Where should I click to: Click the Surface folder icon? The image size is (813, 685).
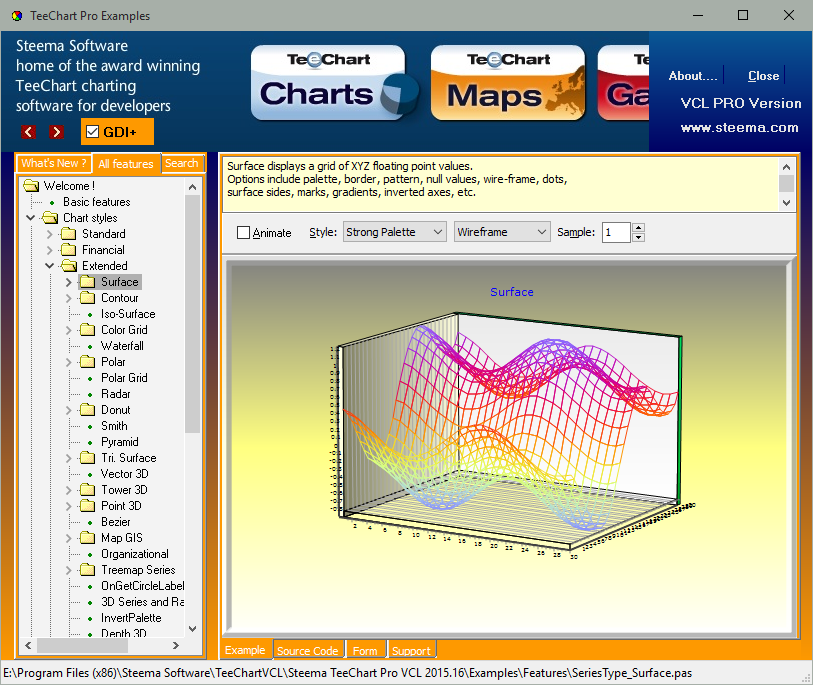pos(88,282)
